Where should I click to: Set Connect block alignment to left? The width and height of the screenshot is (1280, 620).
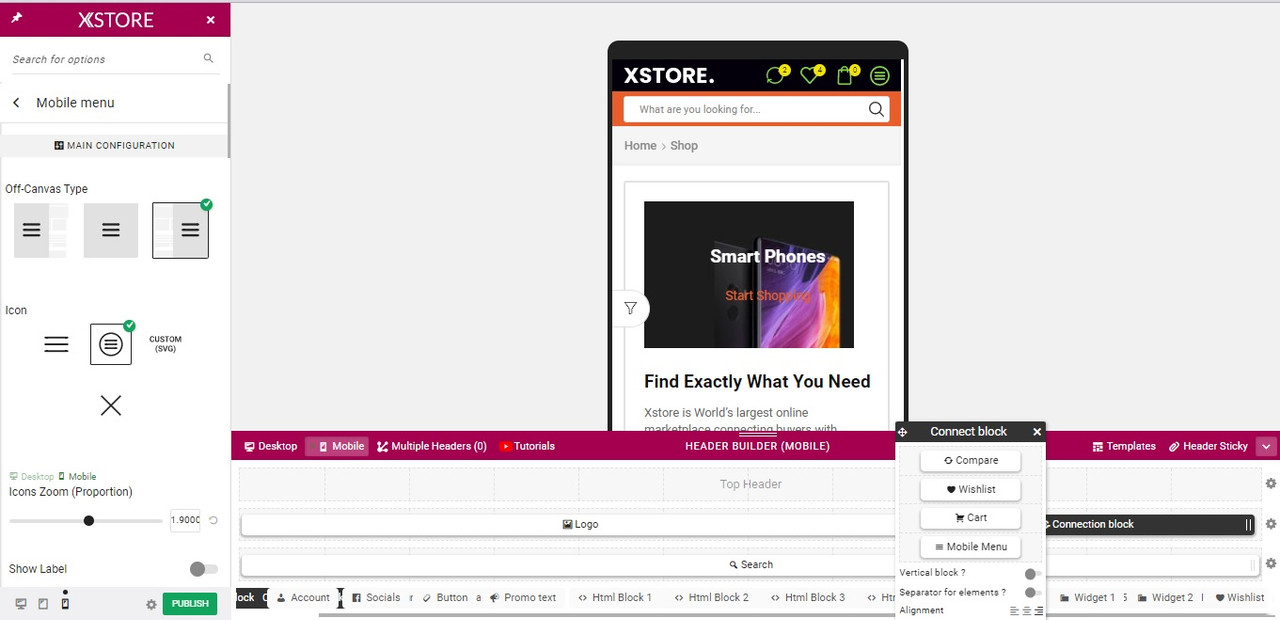point(1014,611)
